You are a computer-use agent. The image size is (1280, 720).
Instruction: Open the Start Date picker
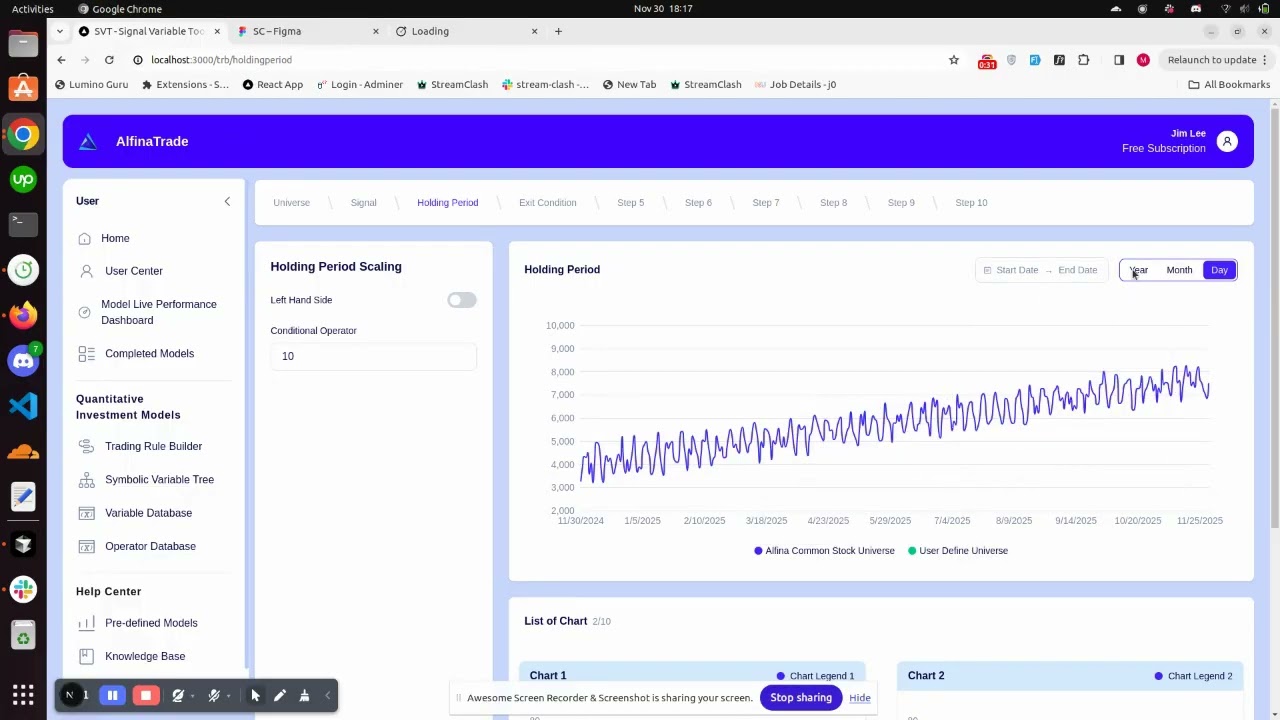[x=1017, y=270]
